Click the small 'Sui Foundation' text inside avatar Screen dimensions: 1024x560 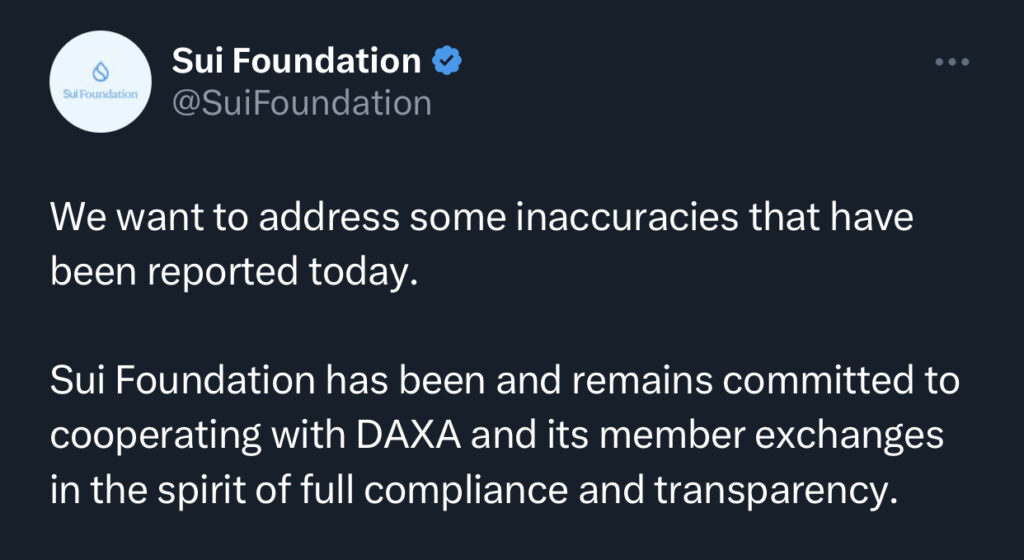coord(101,94)
